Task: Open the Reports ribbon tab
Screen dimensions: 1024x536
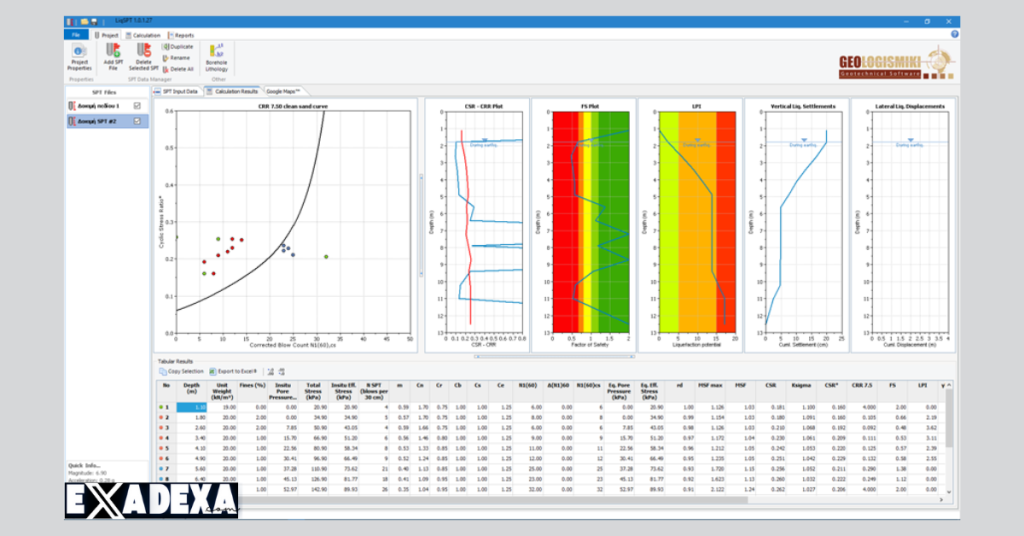Action: click(181, 34)
